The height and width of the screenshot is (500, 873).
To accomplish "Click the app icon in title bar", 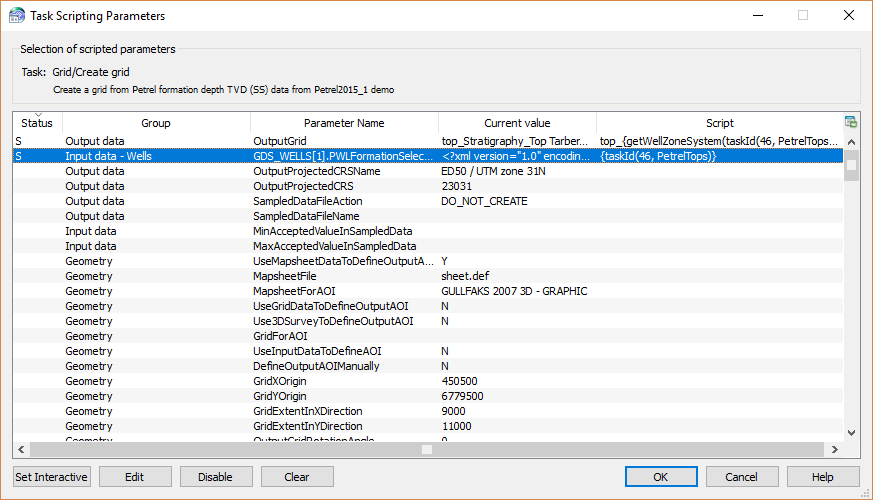I will (16, 16).
